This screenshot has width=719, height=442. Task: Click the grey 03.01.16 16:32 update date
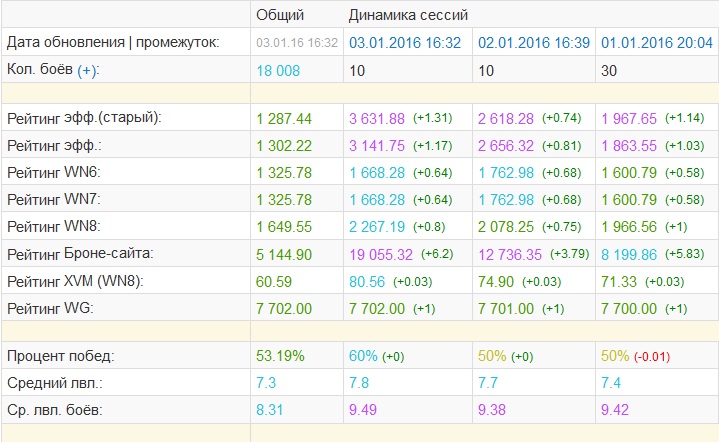click(x=297, y=43)
